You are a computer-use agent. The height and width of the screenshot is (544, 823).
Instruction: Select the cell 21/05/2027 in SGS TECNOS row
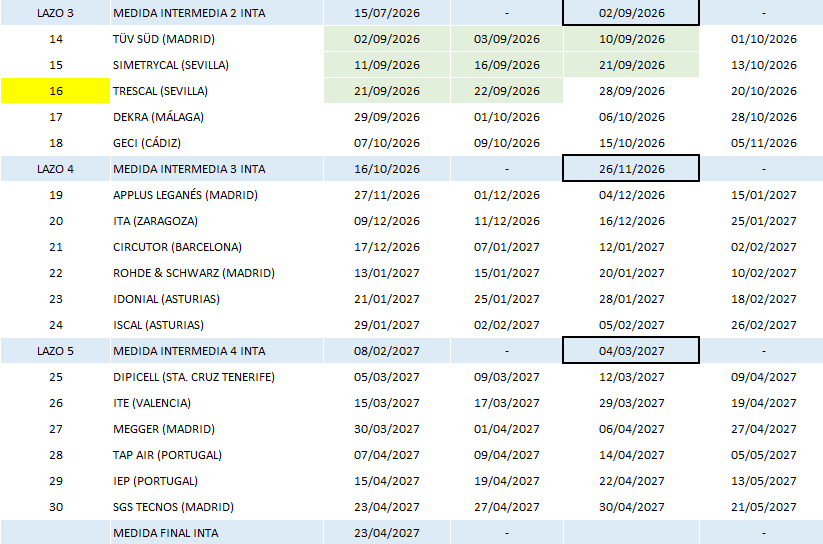763,507
